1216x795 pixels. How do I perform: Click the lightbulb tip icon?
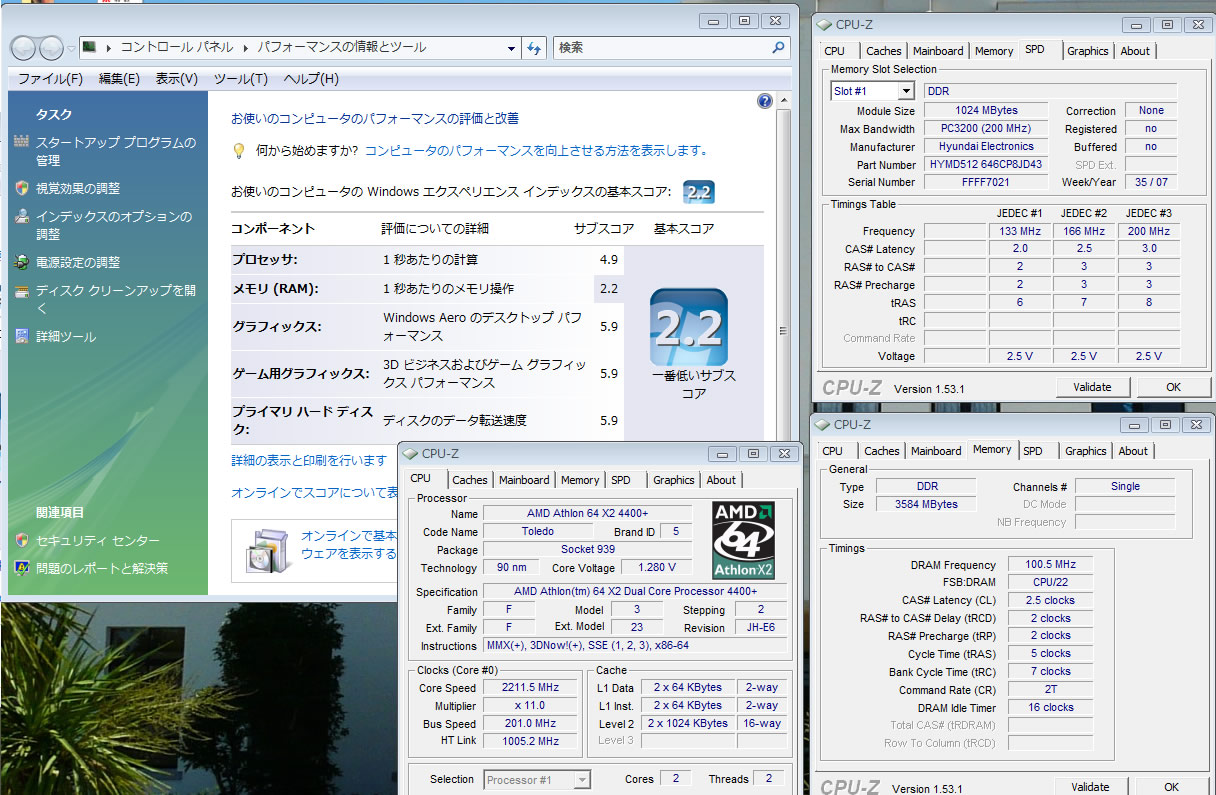239,150
